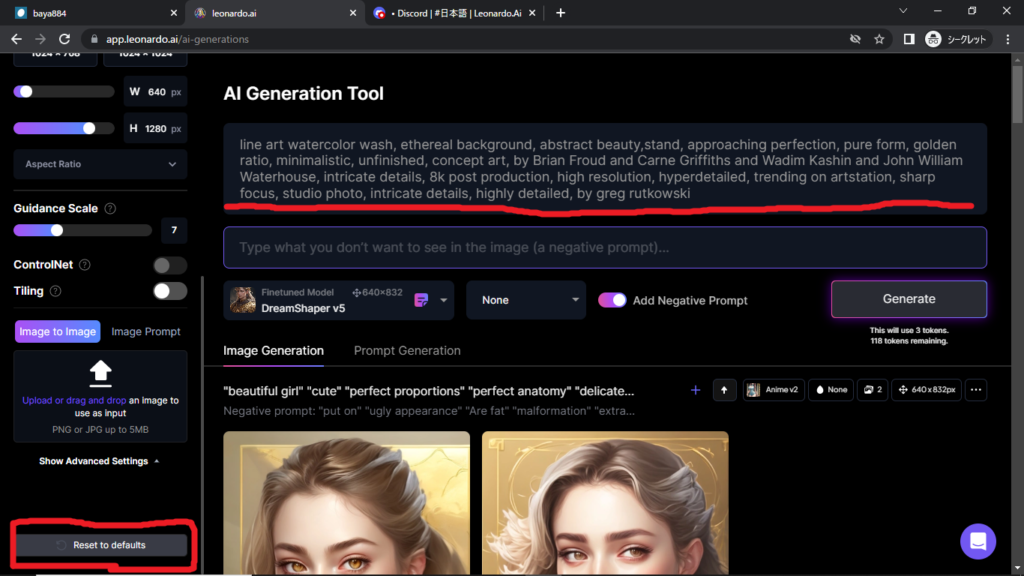Click the Guidance Scale help icon
The width and height of the screenshot is (1024, 576).
pos(110,209)
